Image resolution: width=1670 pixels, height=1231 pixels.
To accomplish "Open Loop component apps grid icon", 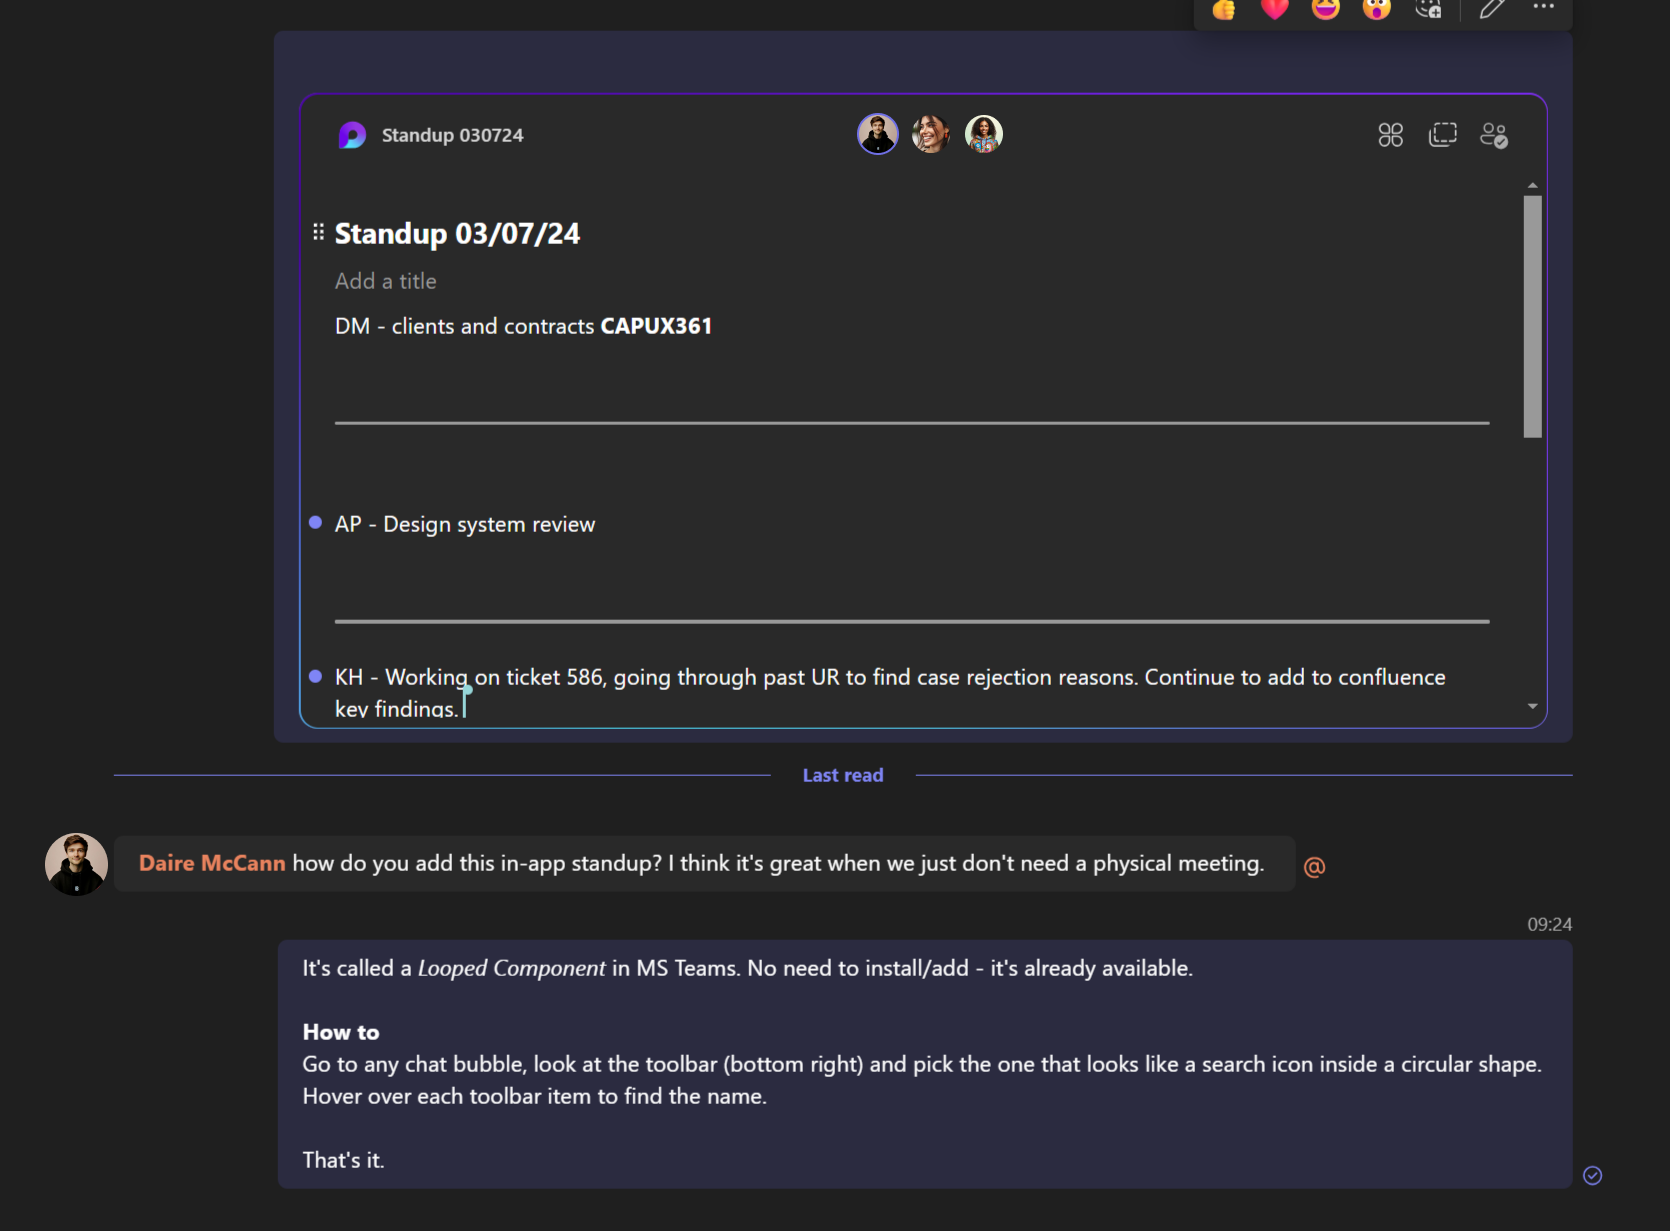I will coord(1390,135).
